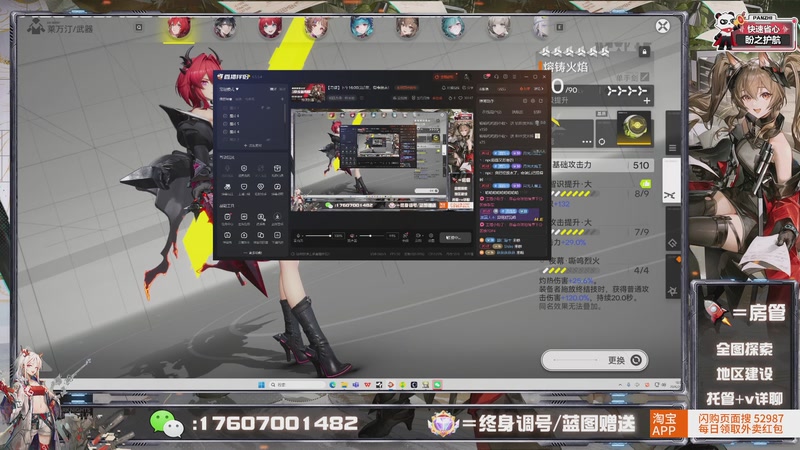This screenshot has width=800, height=450.
Task: Mute speaker icon in 直播伴侣 bottom bar
Action: (352, 236)
